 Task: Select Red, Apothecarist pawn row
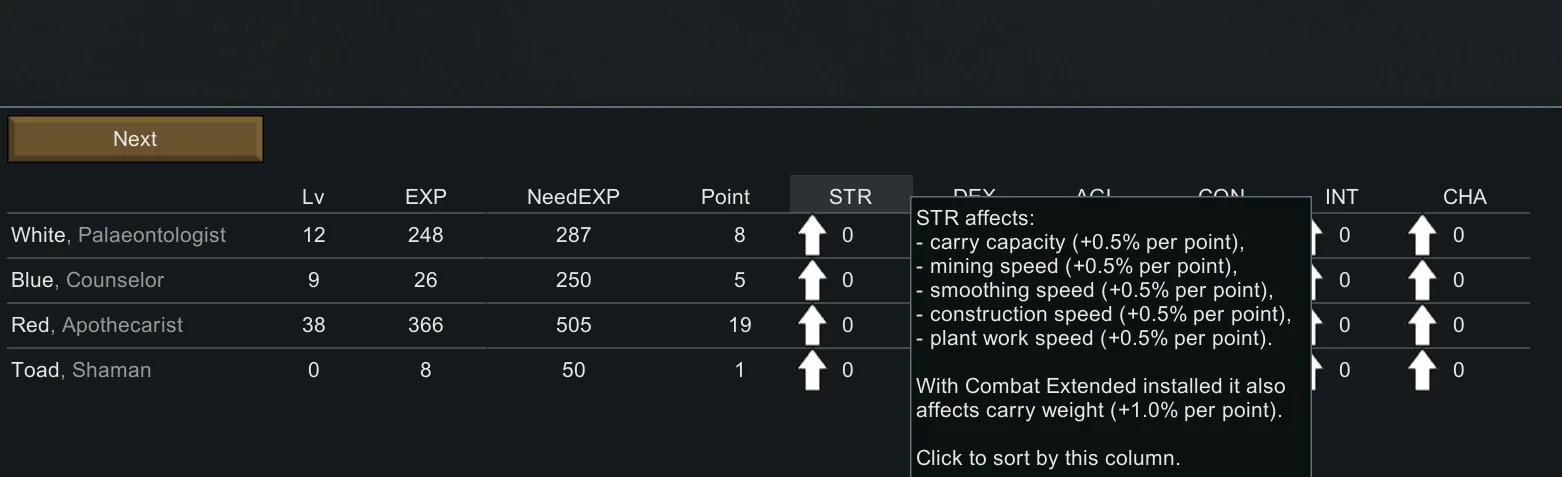97,326
